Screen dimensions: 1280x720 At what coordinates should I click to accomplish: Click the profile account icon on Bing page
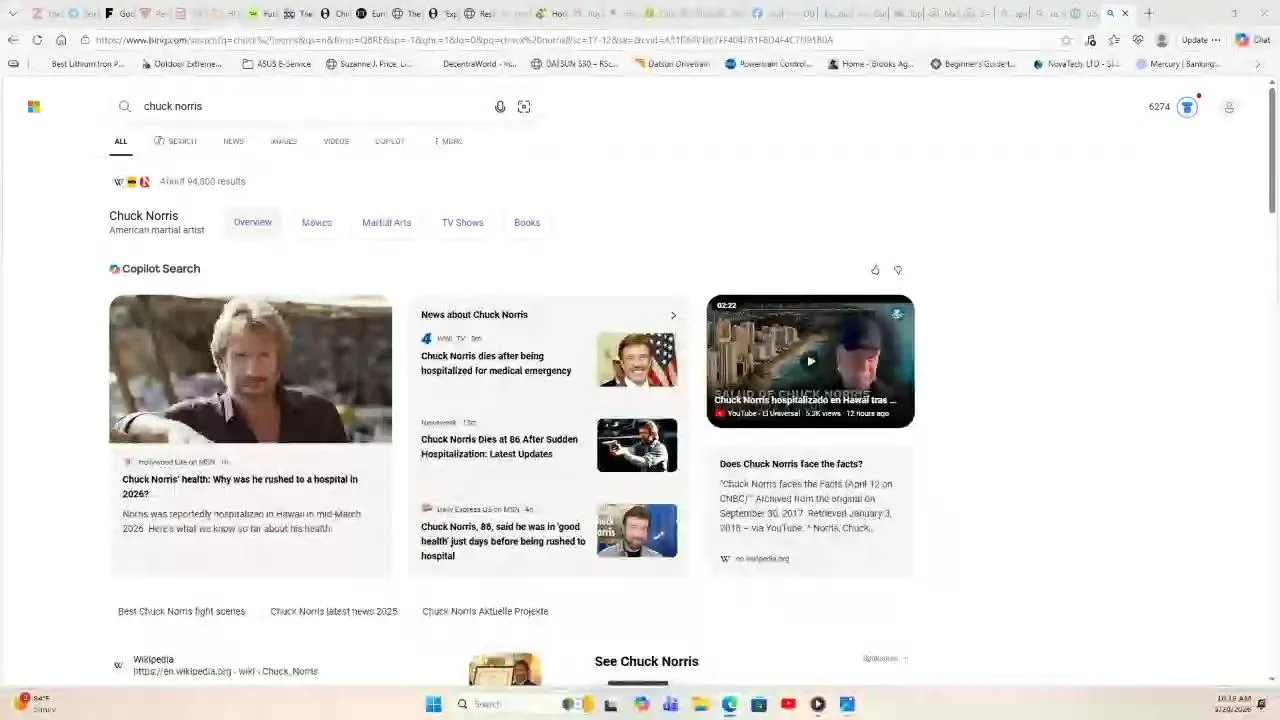1229,107
